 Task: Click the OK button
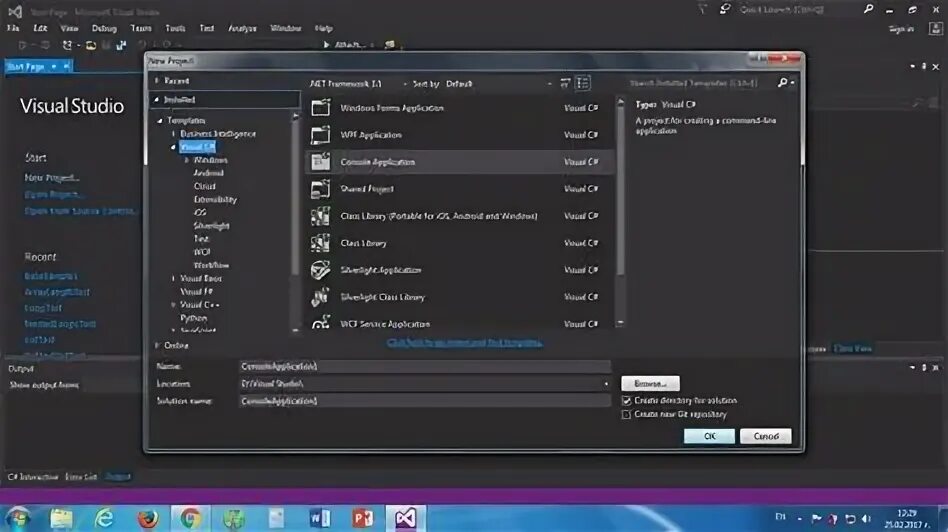pyautogui.click(x=709, y=436)
